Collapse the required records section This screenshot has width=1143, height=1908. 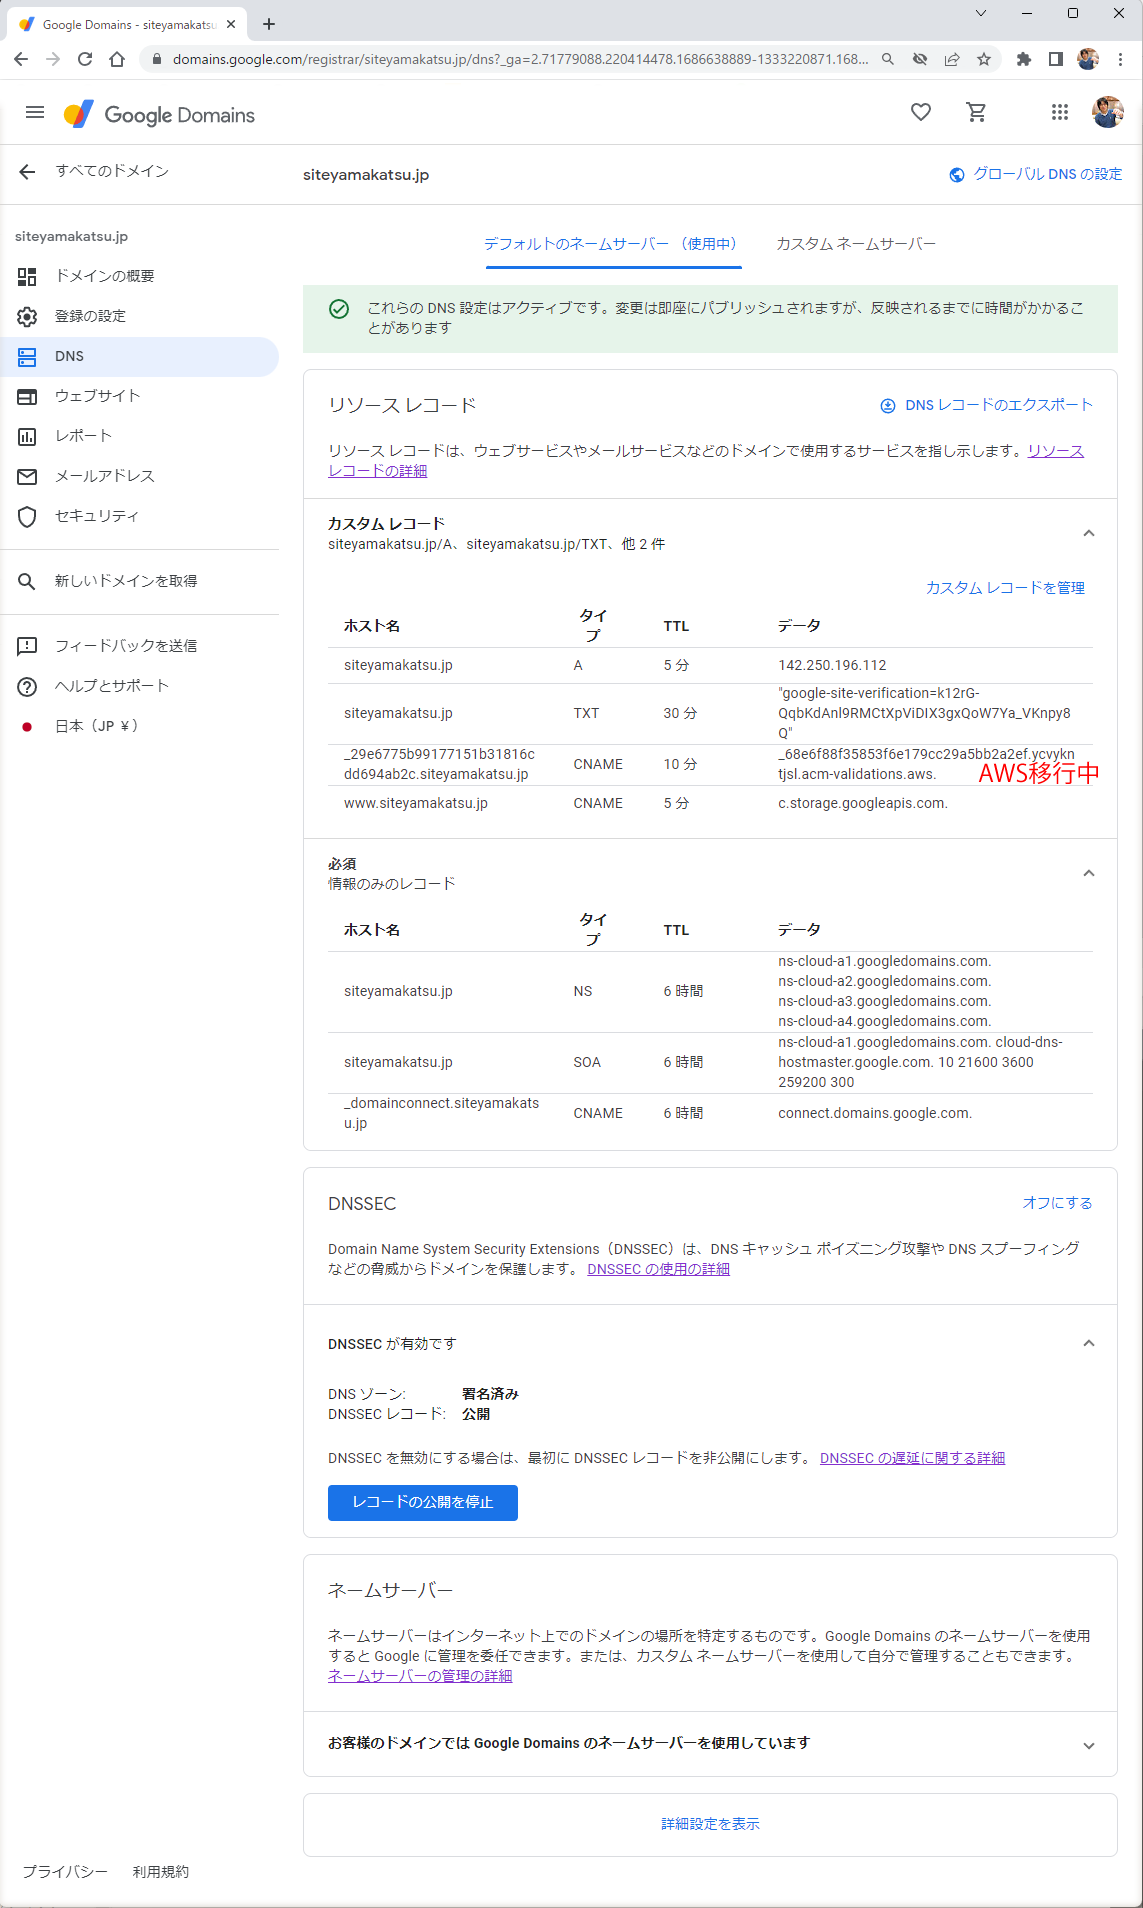pos(1089,873)
